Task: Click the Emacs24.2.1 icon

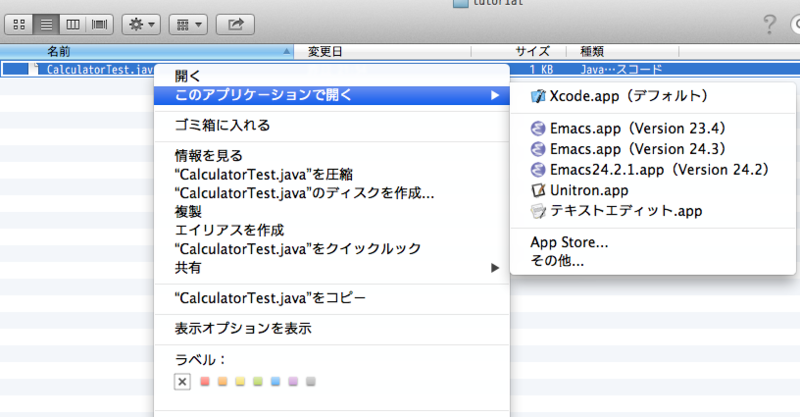Action: coord(538,169)
